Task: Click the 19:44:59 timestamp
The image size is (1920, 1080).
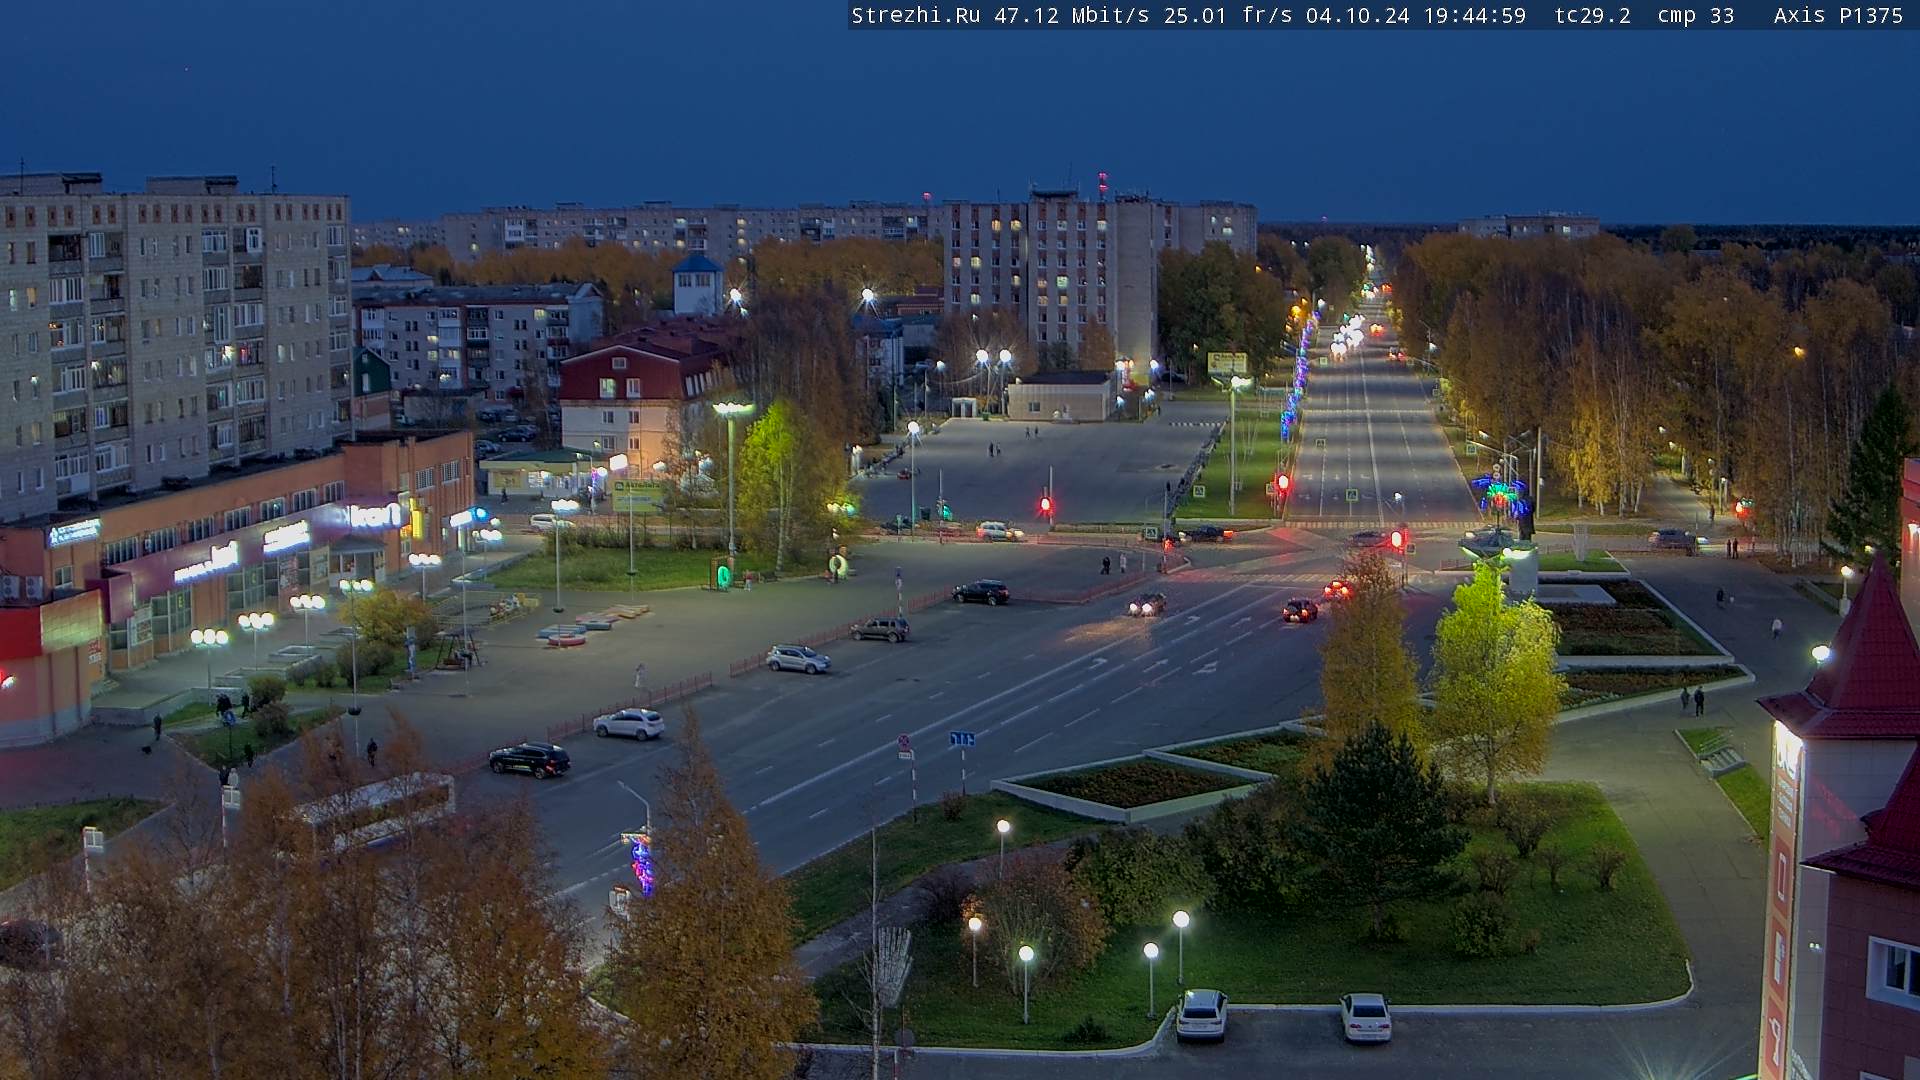Action: tap(1475, 15)
